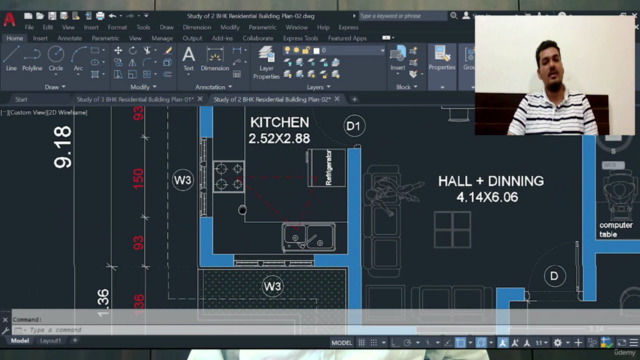Expand the Annotation panel

click(213, 87)
